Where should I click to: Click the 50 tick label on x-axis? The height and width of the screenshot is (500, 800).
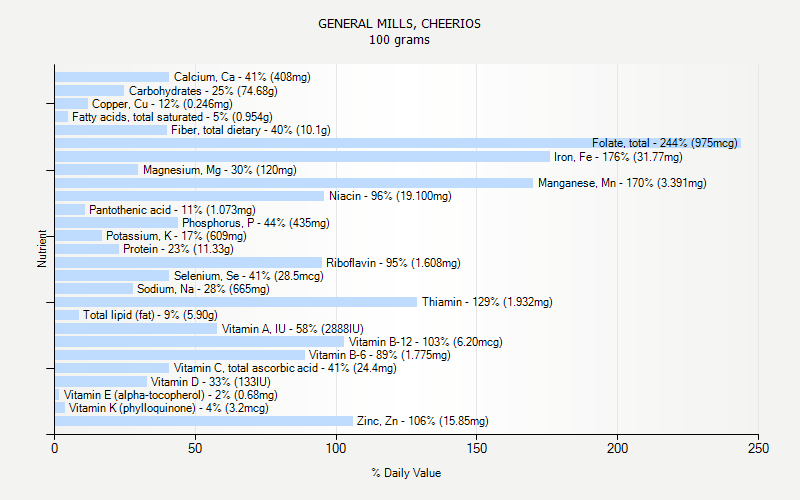click(x=195, y=448)
